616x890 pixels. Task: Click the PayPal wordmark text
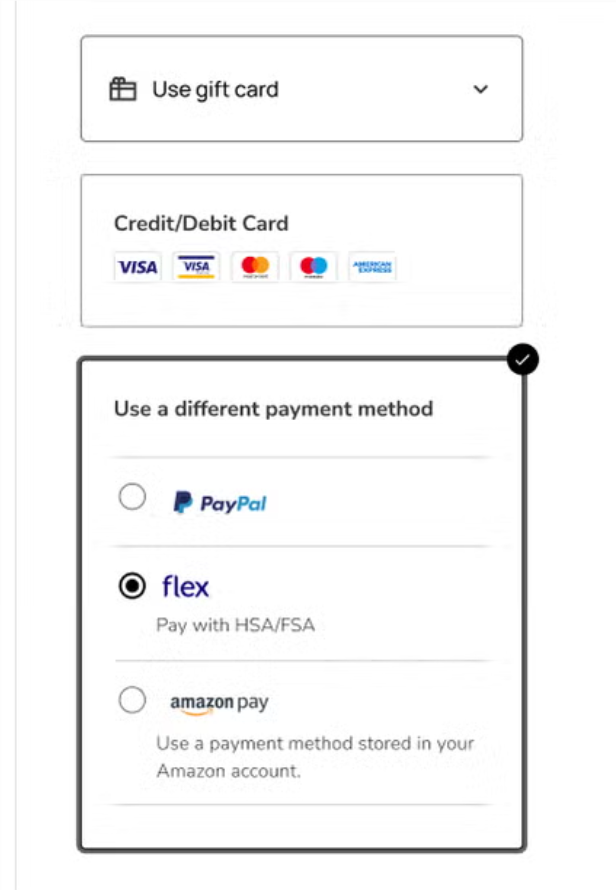[233, 503]
